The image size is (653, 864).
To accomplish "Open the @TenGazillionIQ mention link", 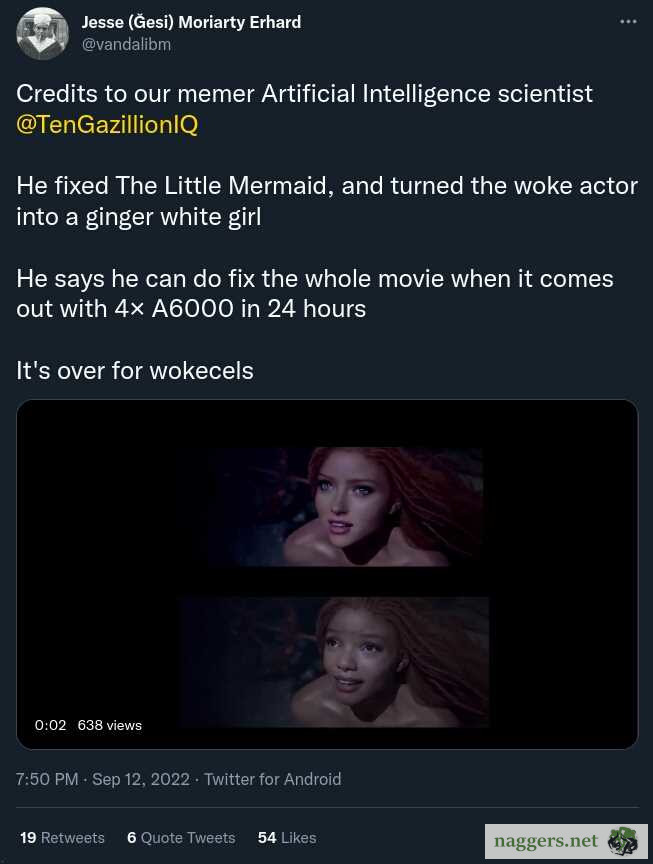I will pos(107,125).
